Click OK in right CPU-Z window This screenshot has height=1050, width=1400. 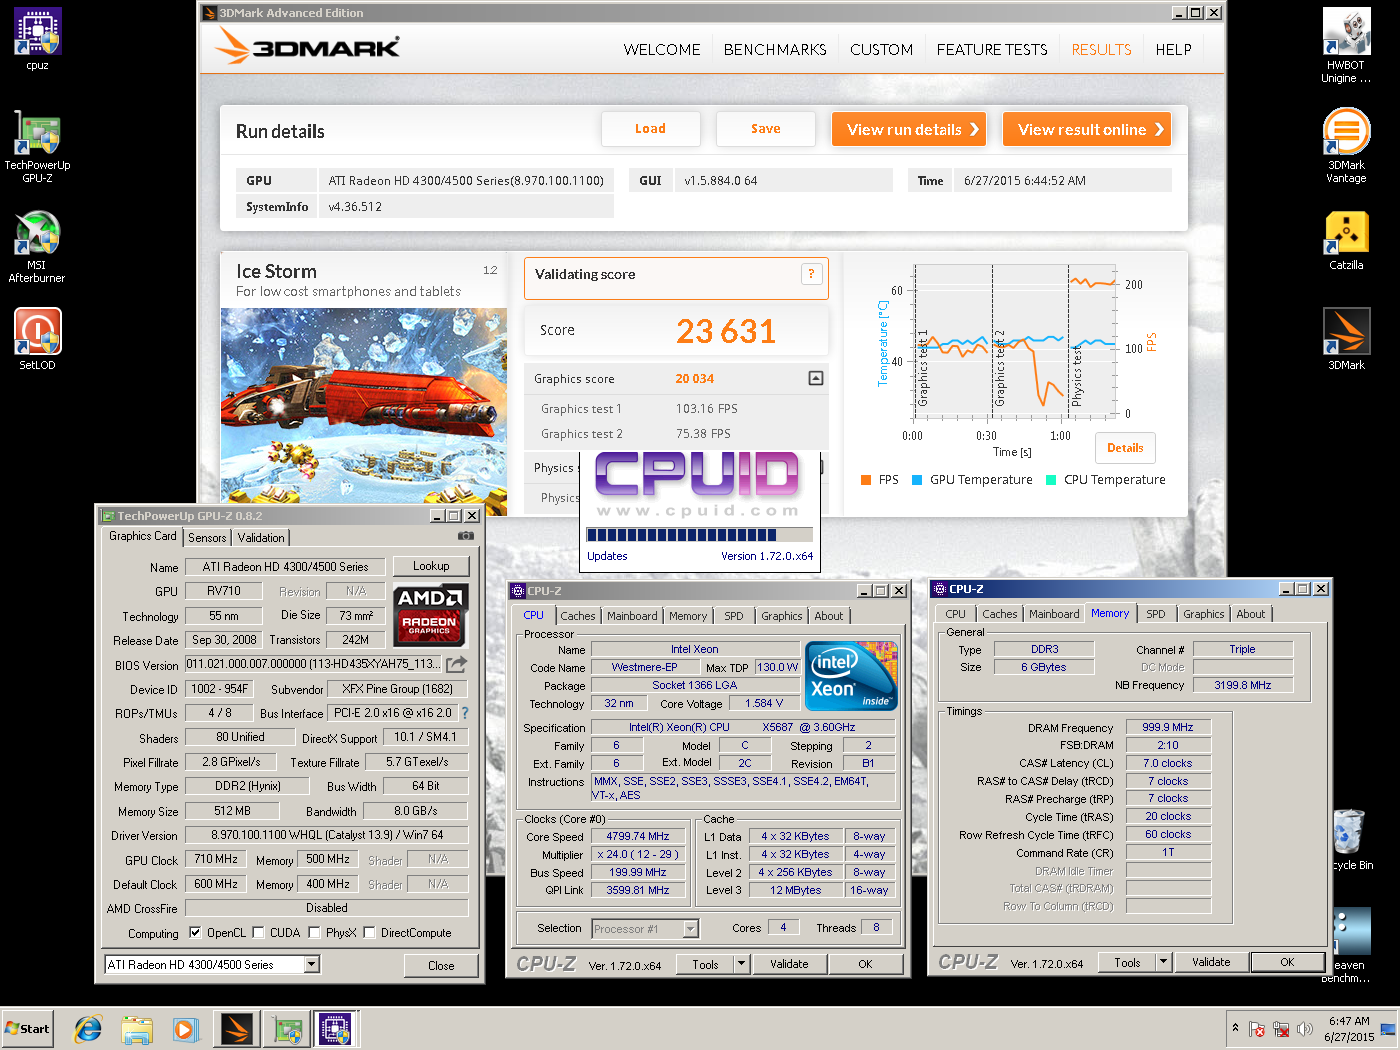point(1287,962)
